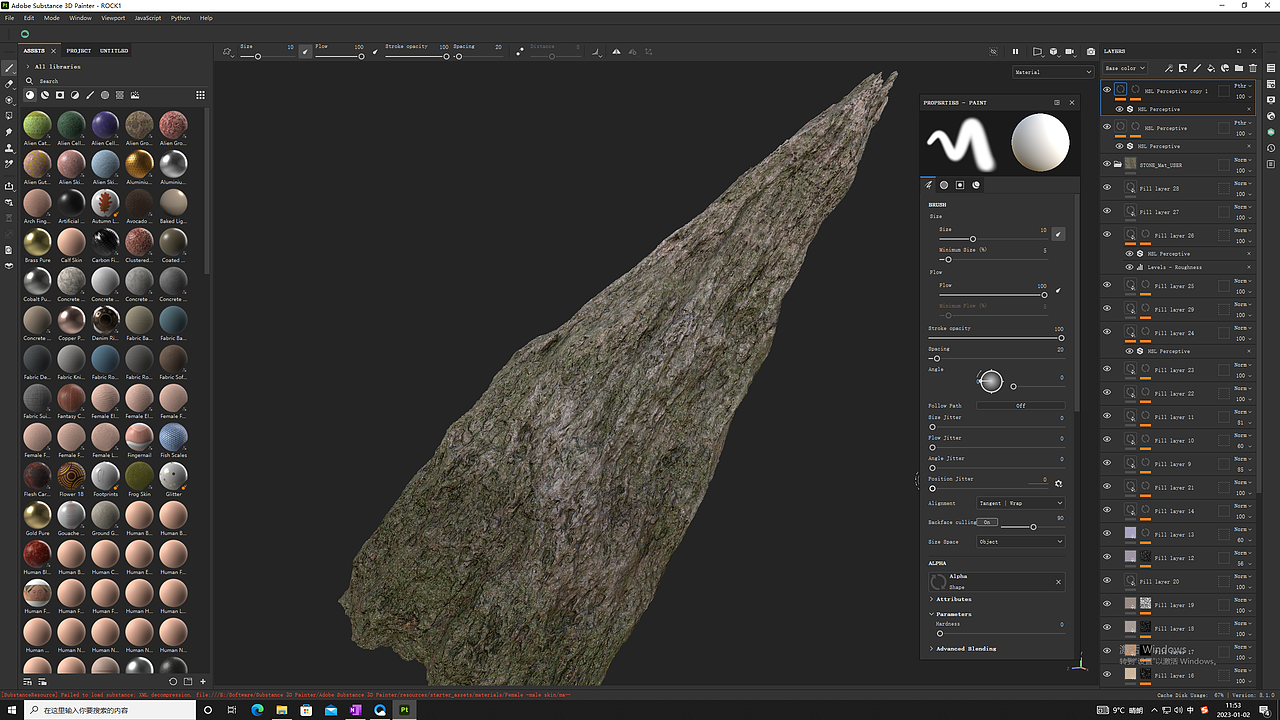
Task: Select the Smudge tool
Action: 9,132
